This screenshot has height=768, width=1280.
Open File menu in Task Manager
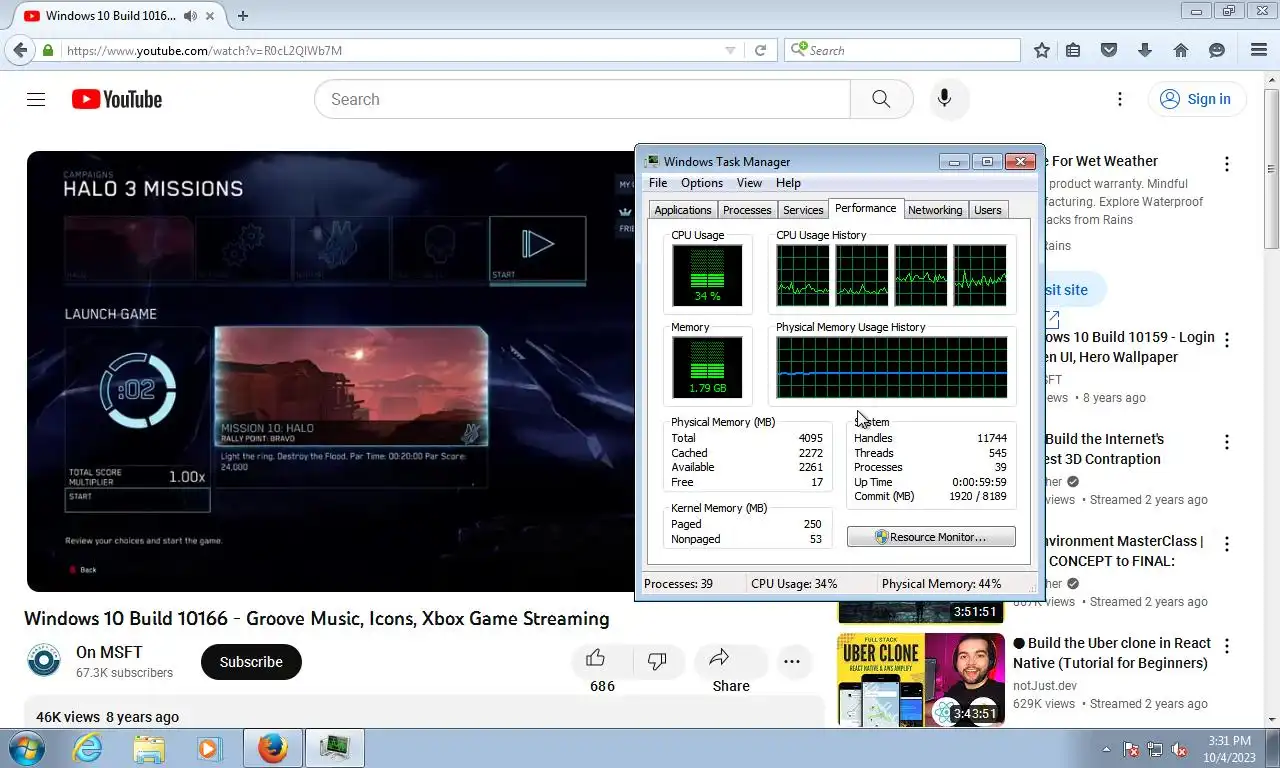(658, 183)
